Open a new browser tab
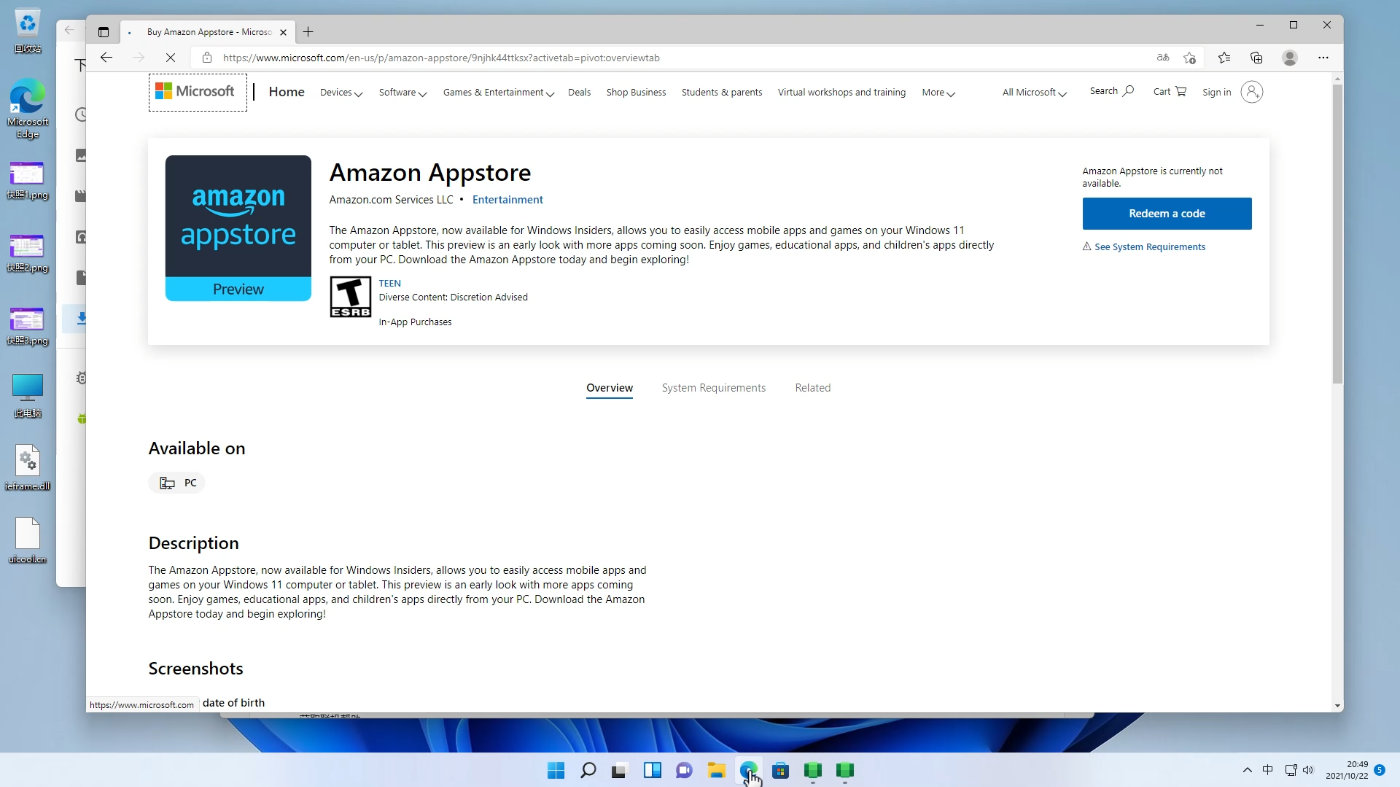This screenshot has width=1400, height=787. (308, 32)
